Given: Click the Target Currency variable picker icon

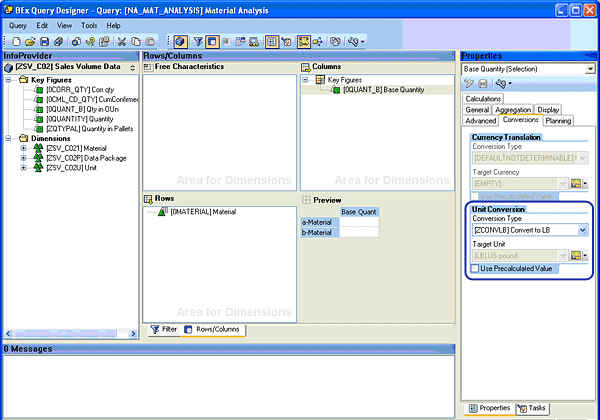Looking at the screenshot, I should pyautogui.click(x=576, y=185).
